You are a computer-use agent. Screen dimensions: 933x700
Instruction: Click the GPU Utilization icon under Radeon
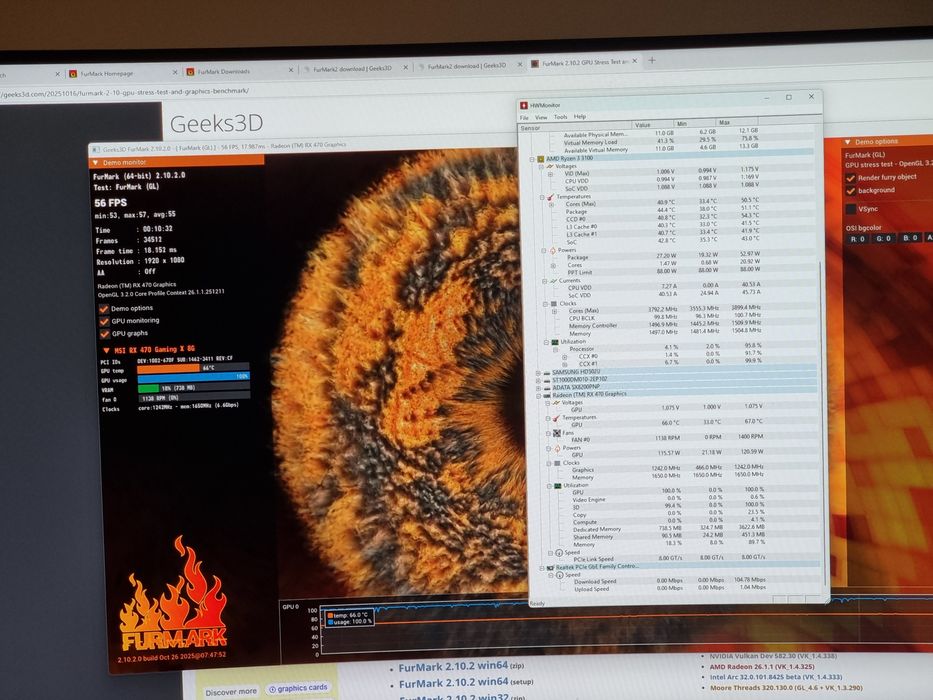558,486
